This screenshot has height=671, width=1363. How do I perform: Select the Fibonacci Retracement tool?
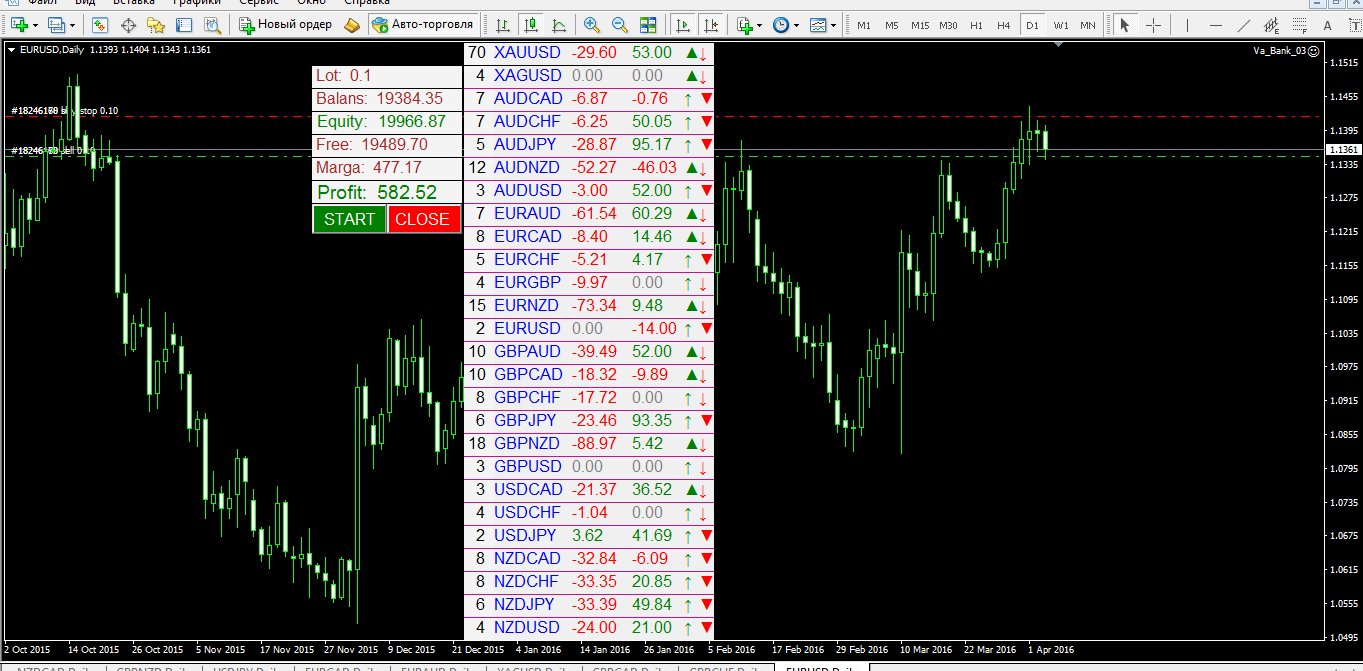click(1300, 24)
